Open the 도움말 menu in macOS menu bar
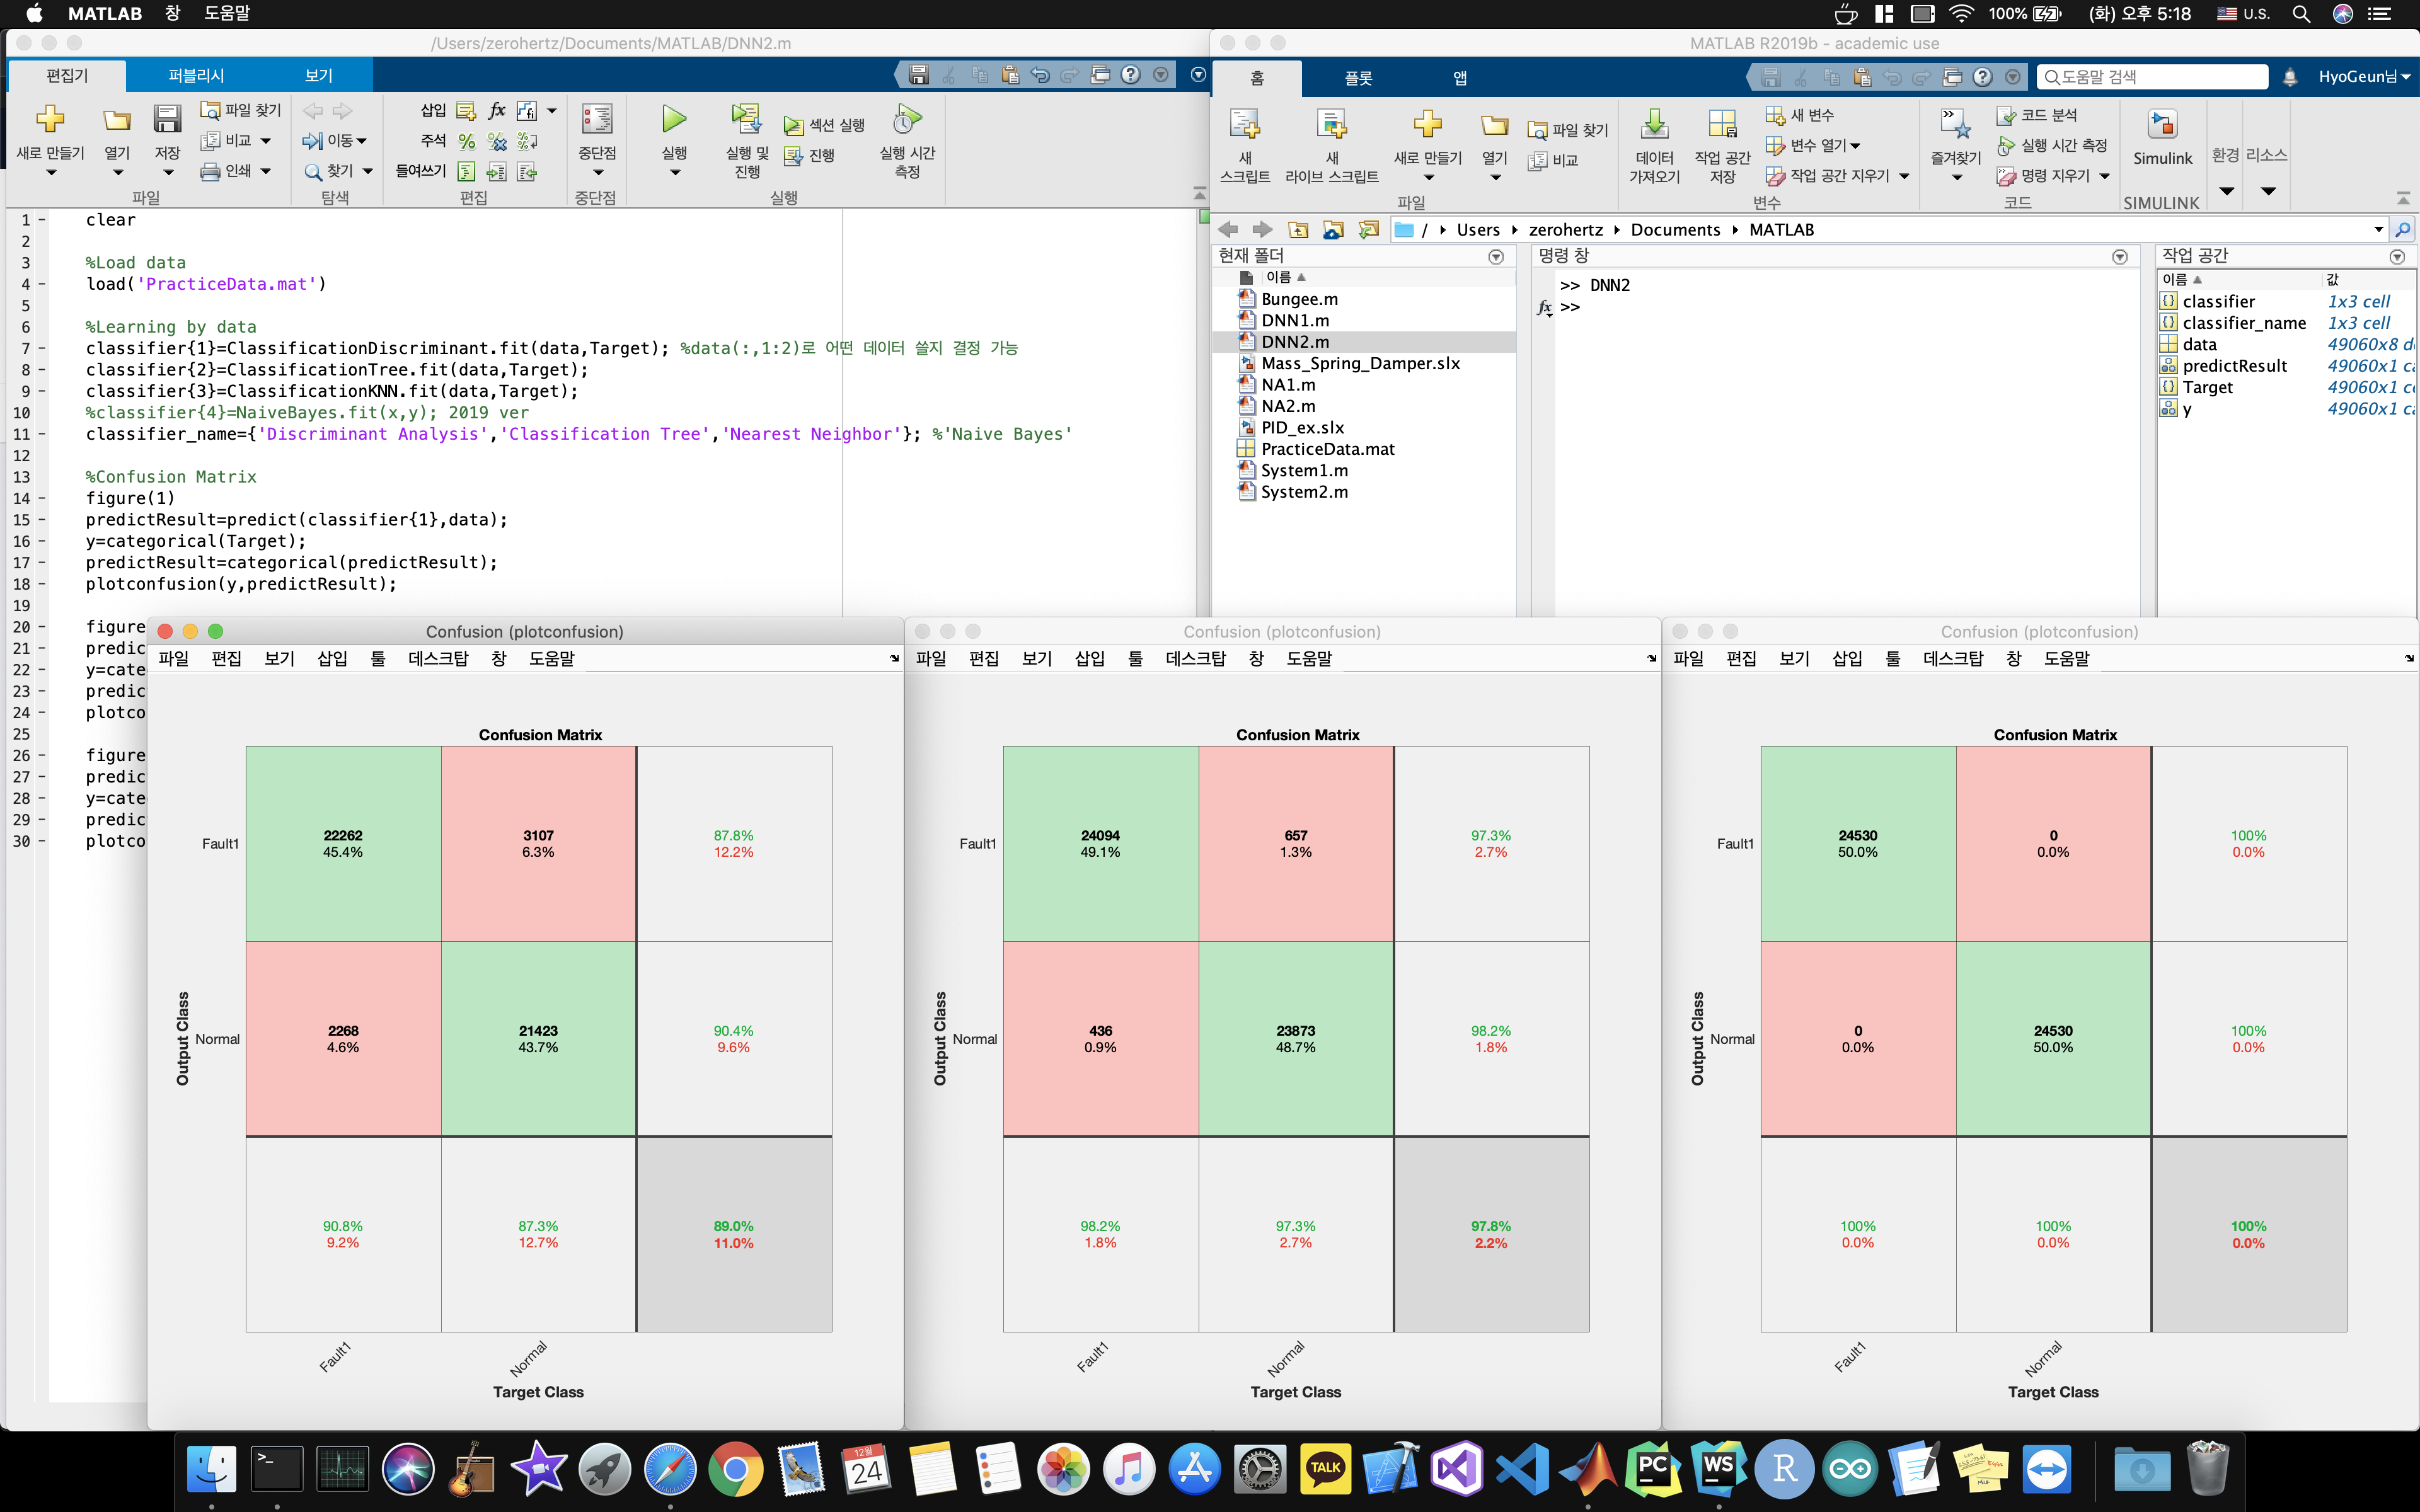Image resolution: width=2420 pixels, height=1512 pixels. 227,14
